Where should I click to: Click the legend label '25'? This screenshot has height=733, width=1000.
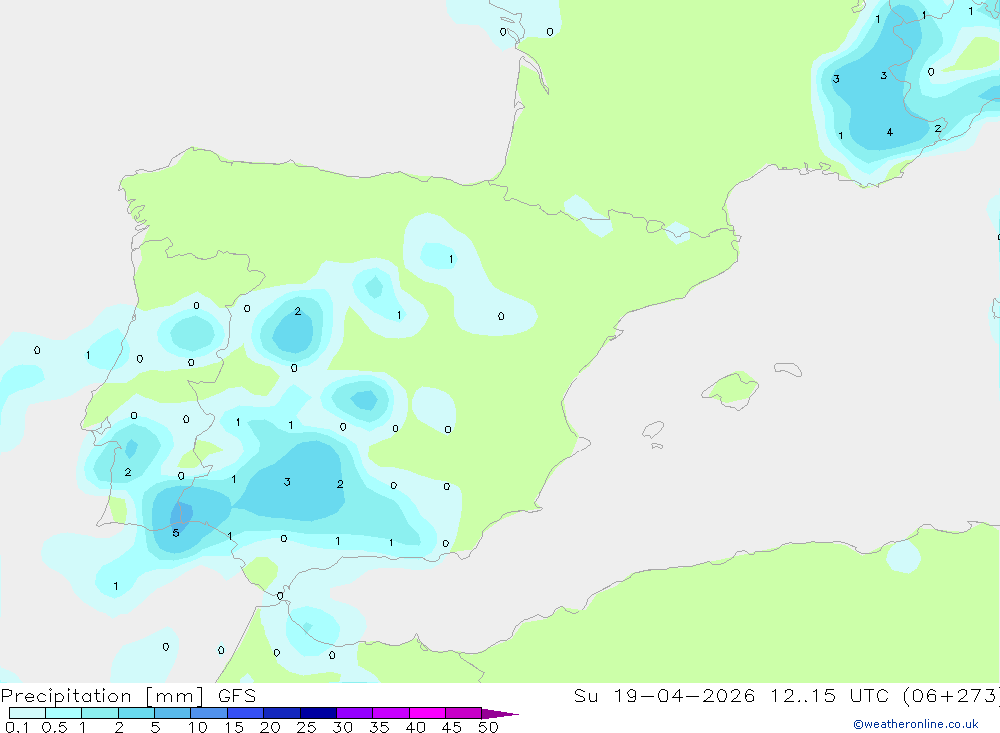pos(307,727)
